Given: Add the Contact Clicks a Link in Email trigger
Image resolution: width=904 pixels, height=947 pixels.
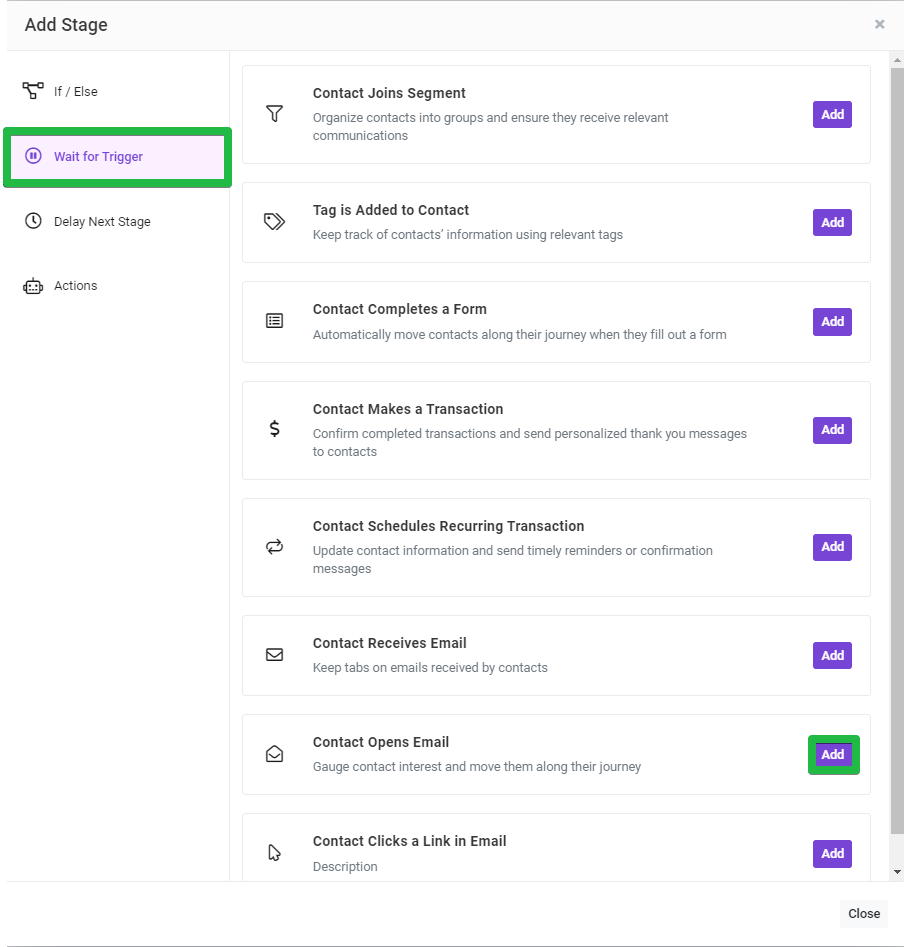Looking at the screenshot, I should 832,853.
